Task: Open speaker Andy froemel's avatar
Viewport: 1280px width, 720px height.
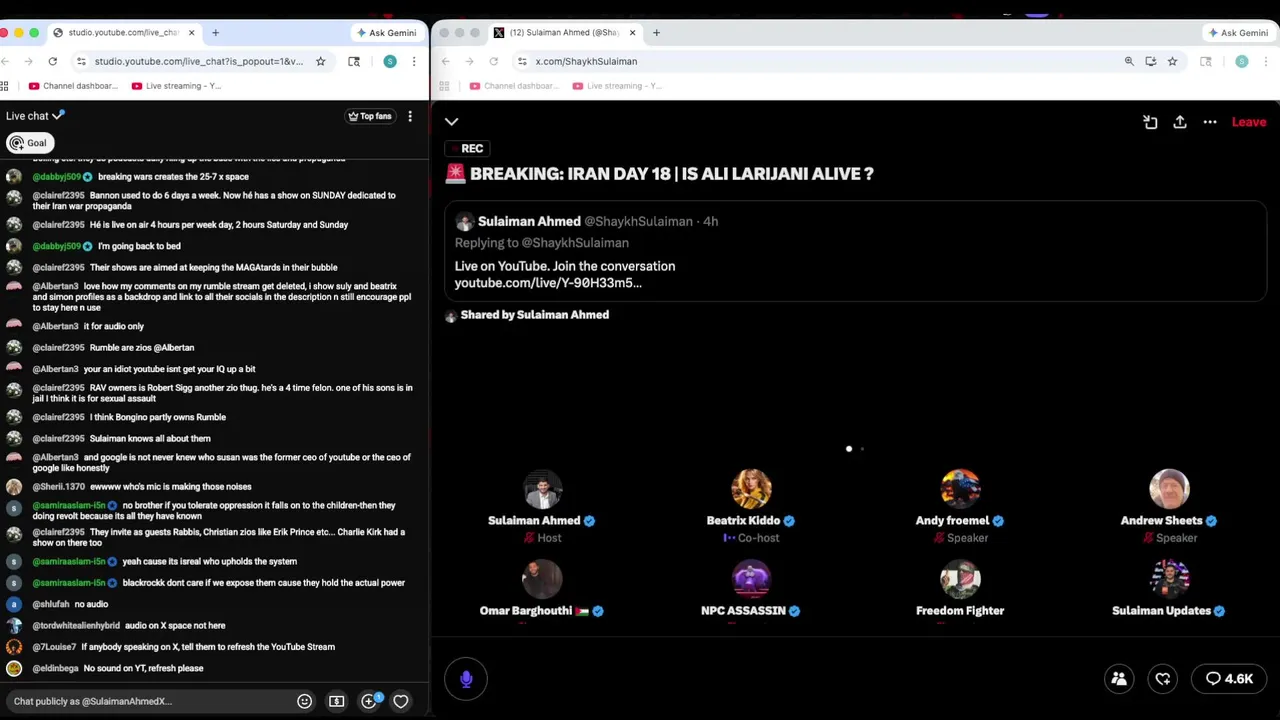Action: 960,490
